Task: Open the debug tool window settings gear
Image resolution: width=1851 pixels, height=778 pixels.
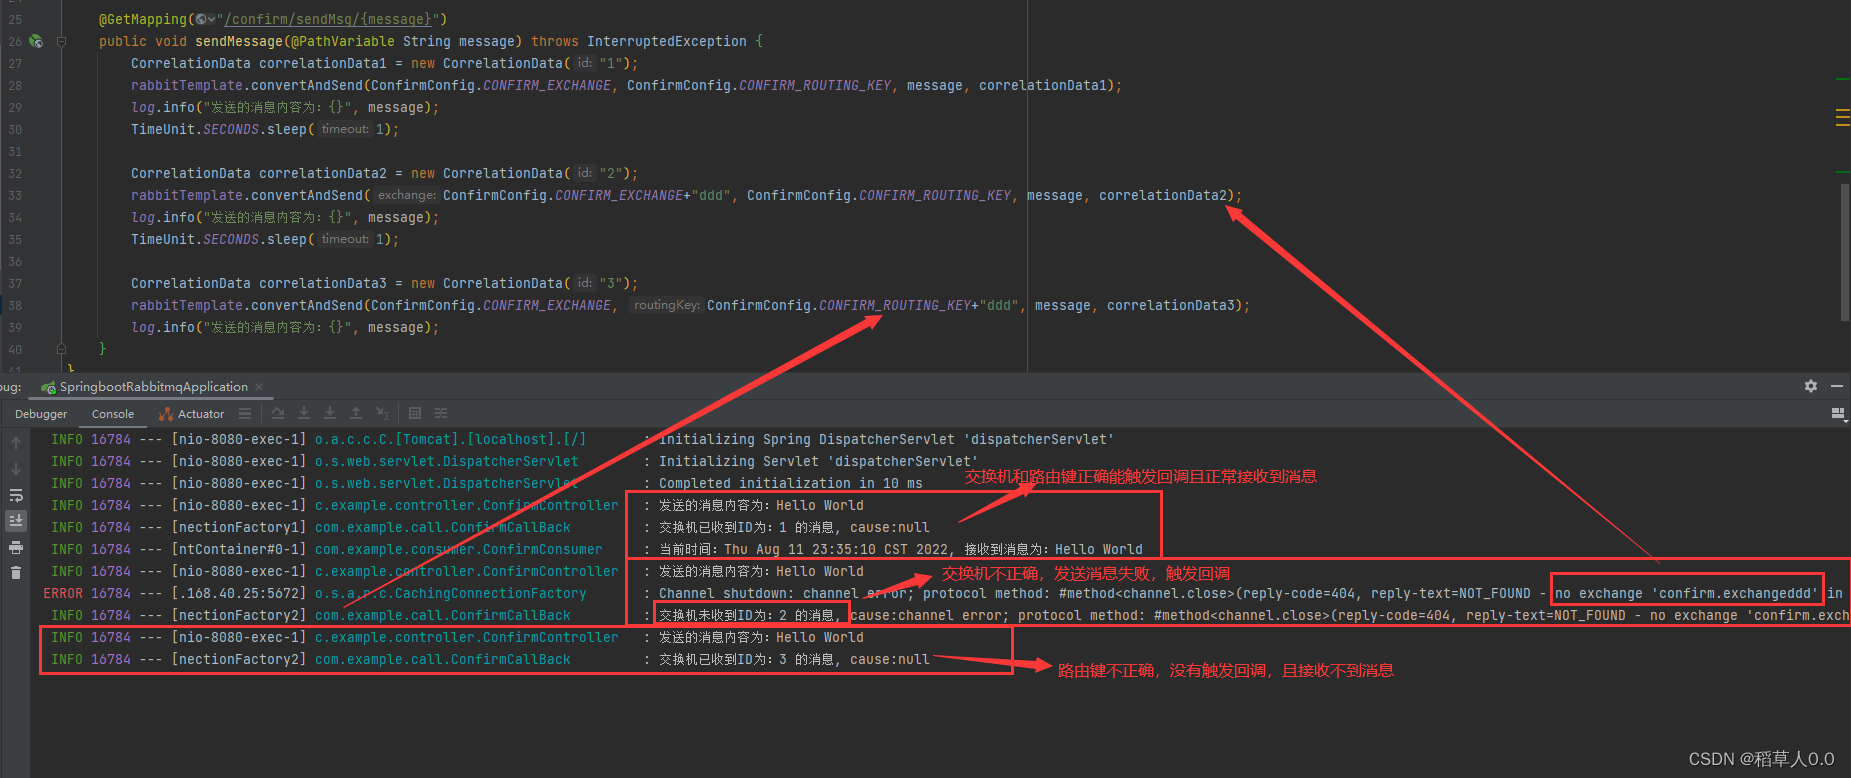Action: tap(1811, 386)
